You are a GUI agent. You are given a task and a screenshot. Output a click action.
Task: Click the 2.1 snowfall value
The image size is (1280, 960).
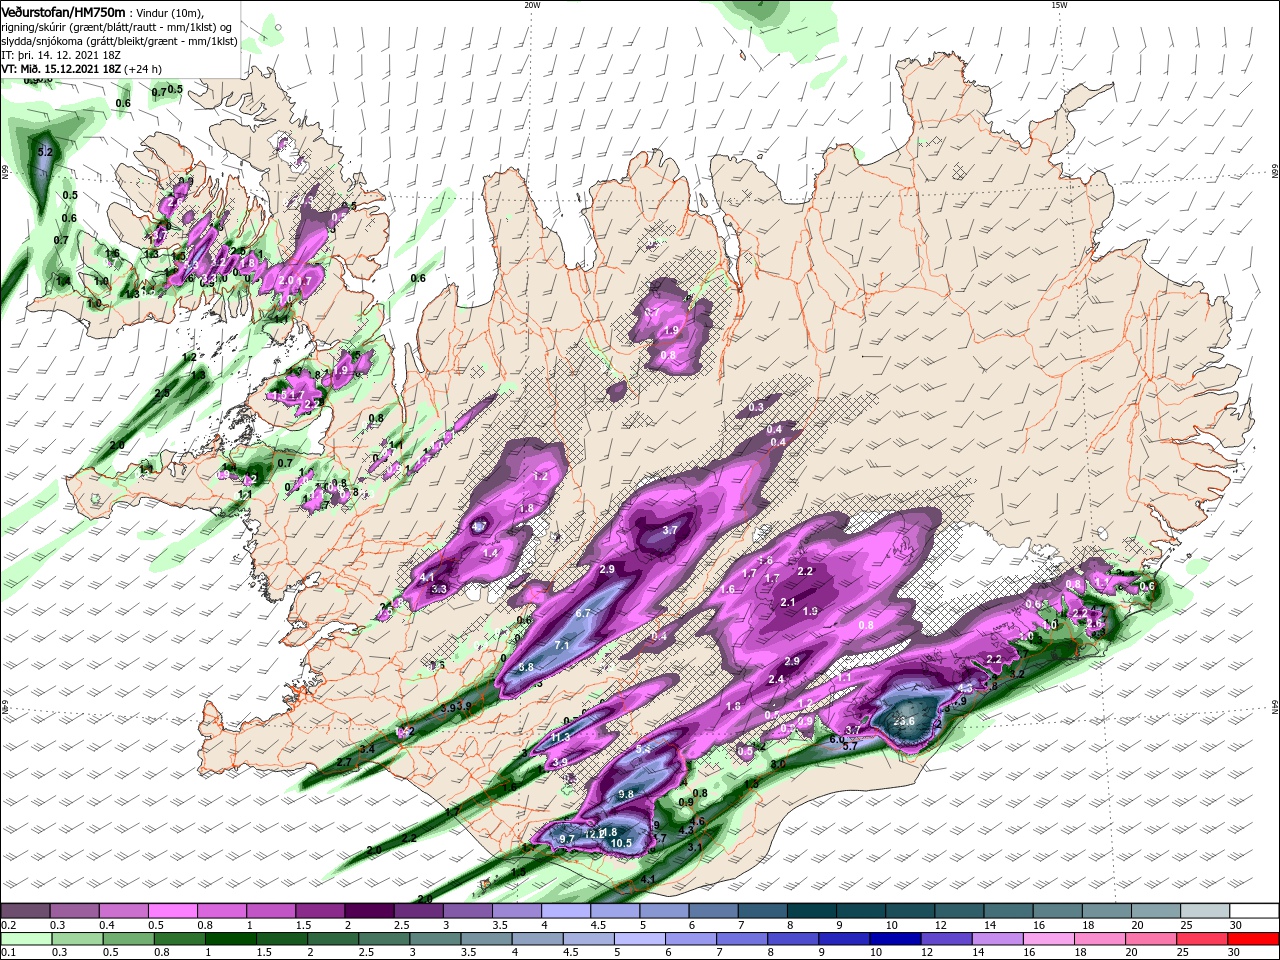(x=788, y=602)
